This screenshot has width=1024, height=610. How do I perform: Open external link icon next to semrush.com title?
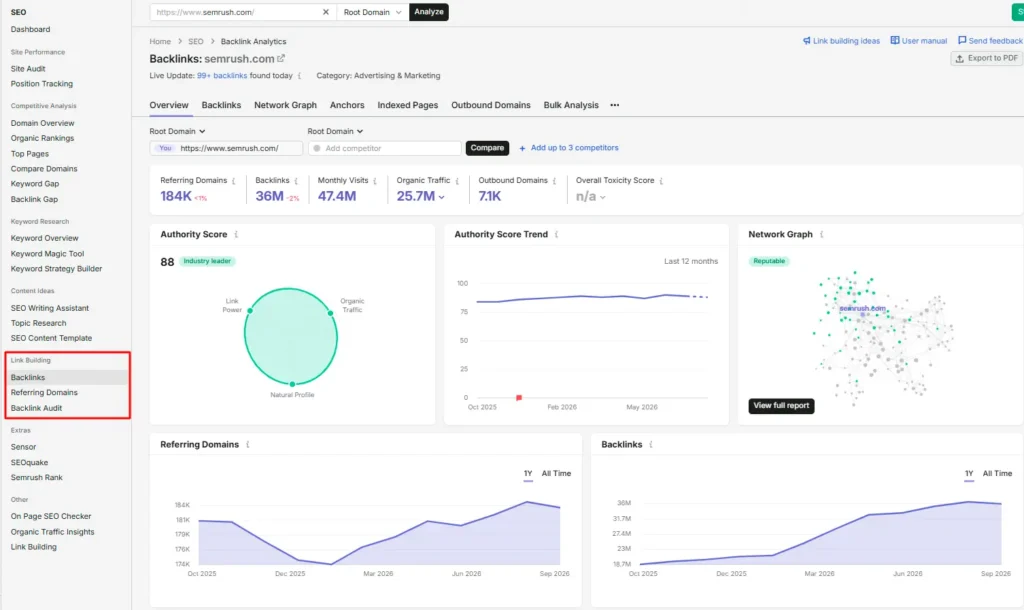(x=281, y=58)
